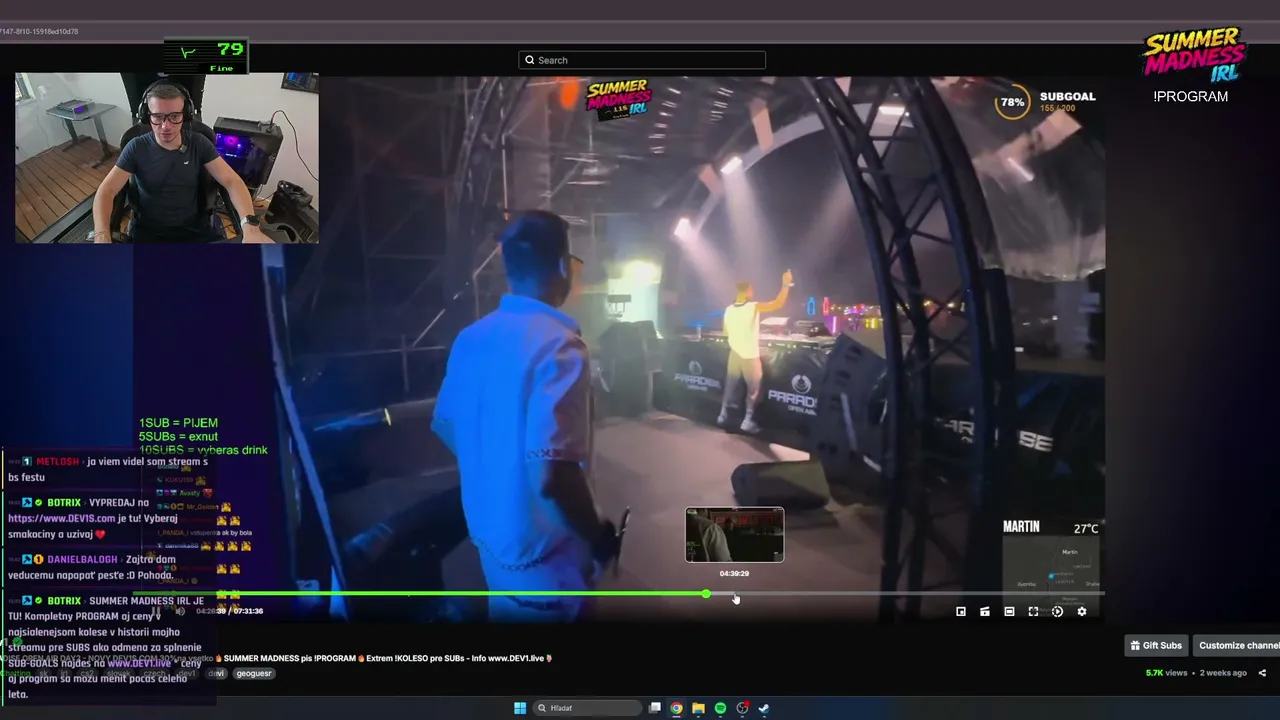Enter fullscreen video mode
1280x720 pixels.
click(x=1033, y=611)
